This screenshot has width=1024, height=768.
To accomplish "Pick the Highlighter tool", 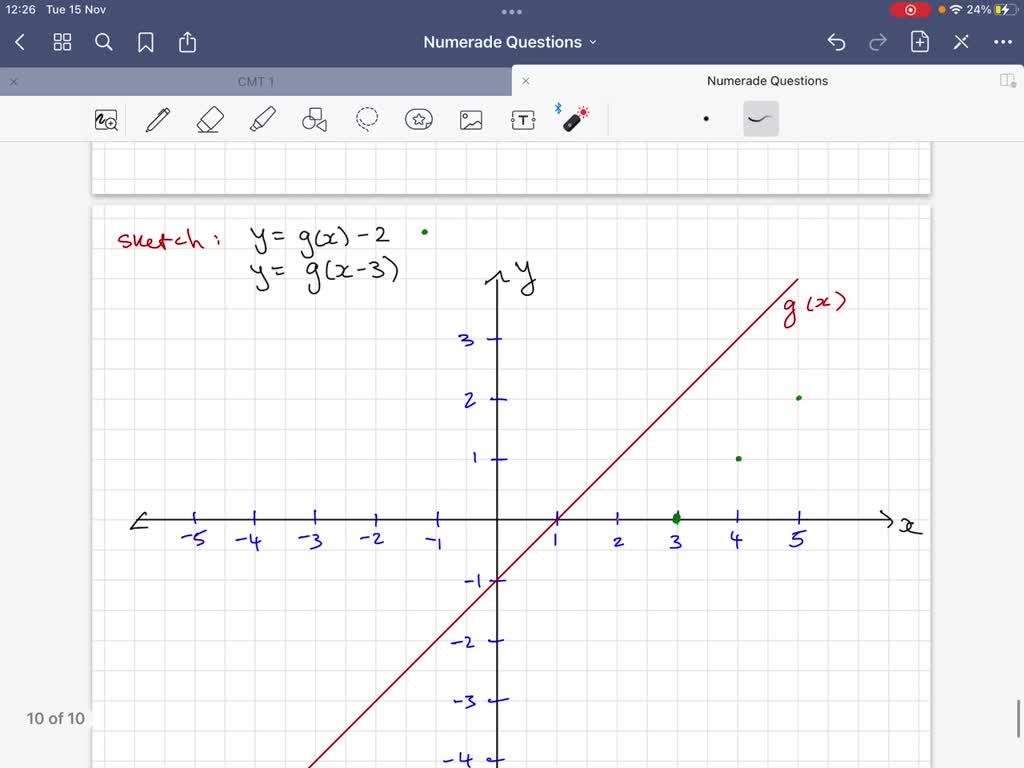I will click(x=262, y=119).
